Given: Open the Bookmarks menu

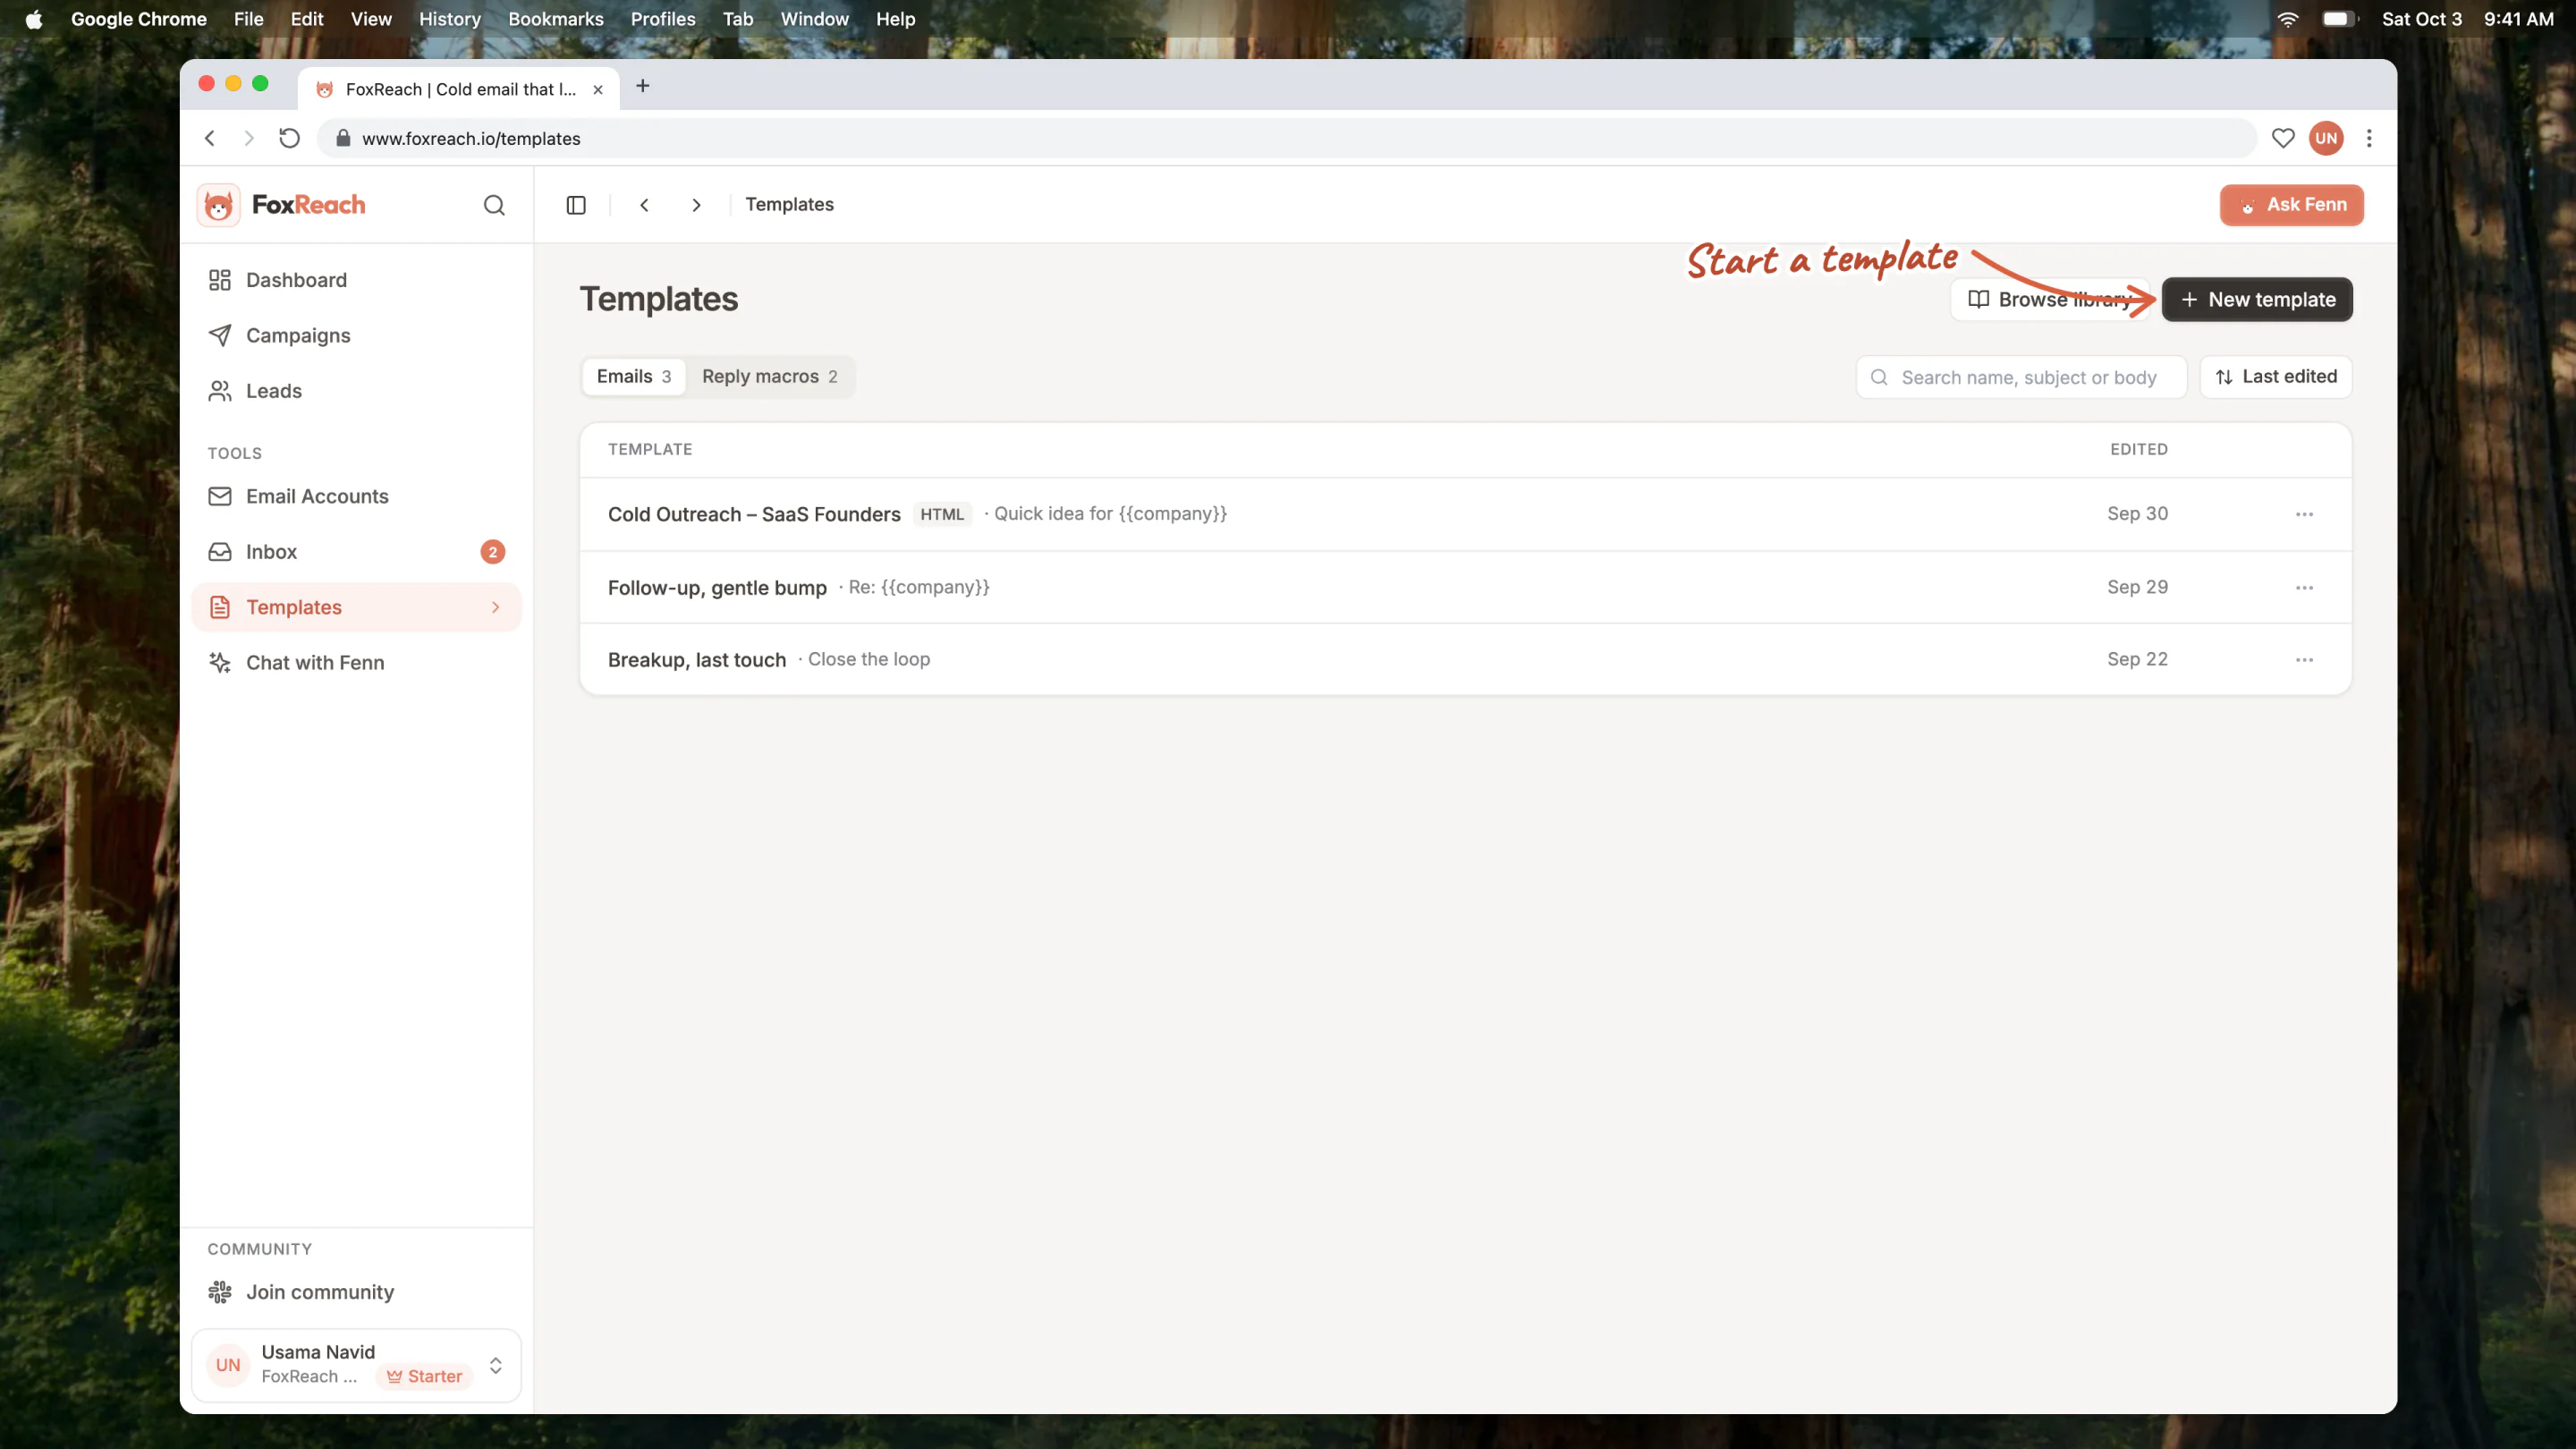Looking at the screenshot, I should [x=556, y=19].
